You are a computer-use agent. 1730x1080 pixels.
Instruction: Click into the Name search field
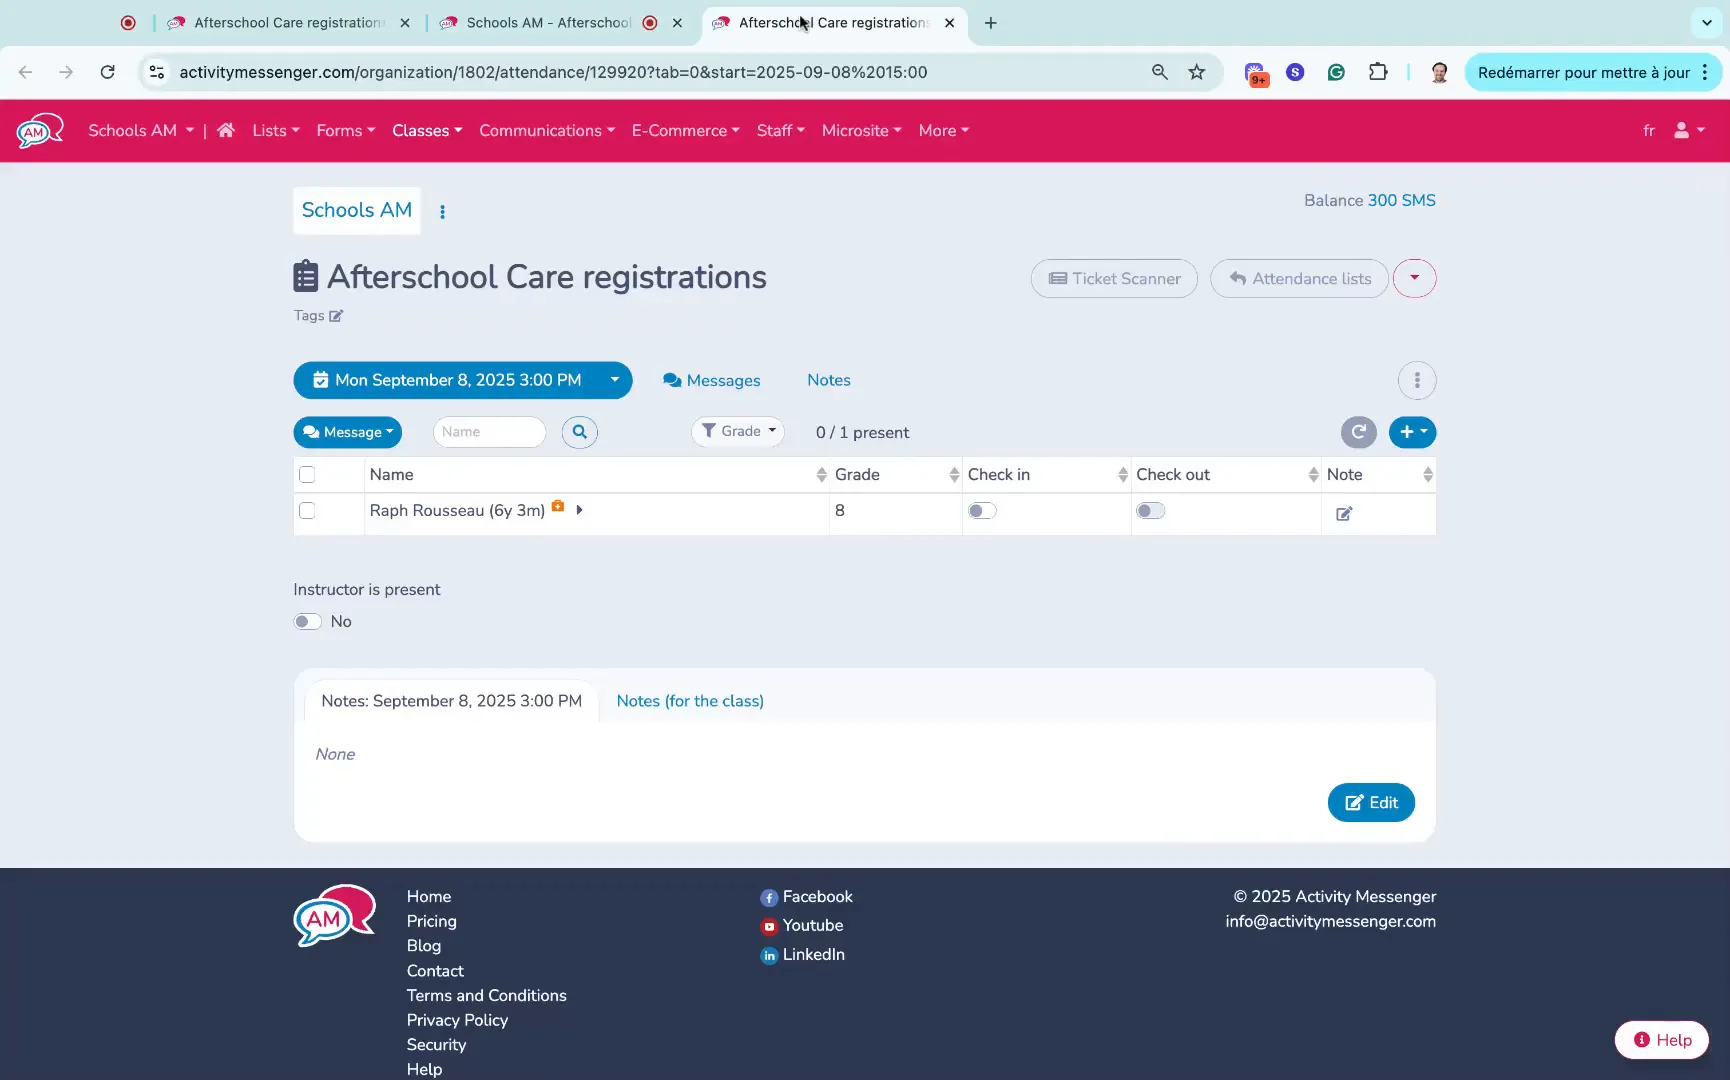tap(489, 432)
